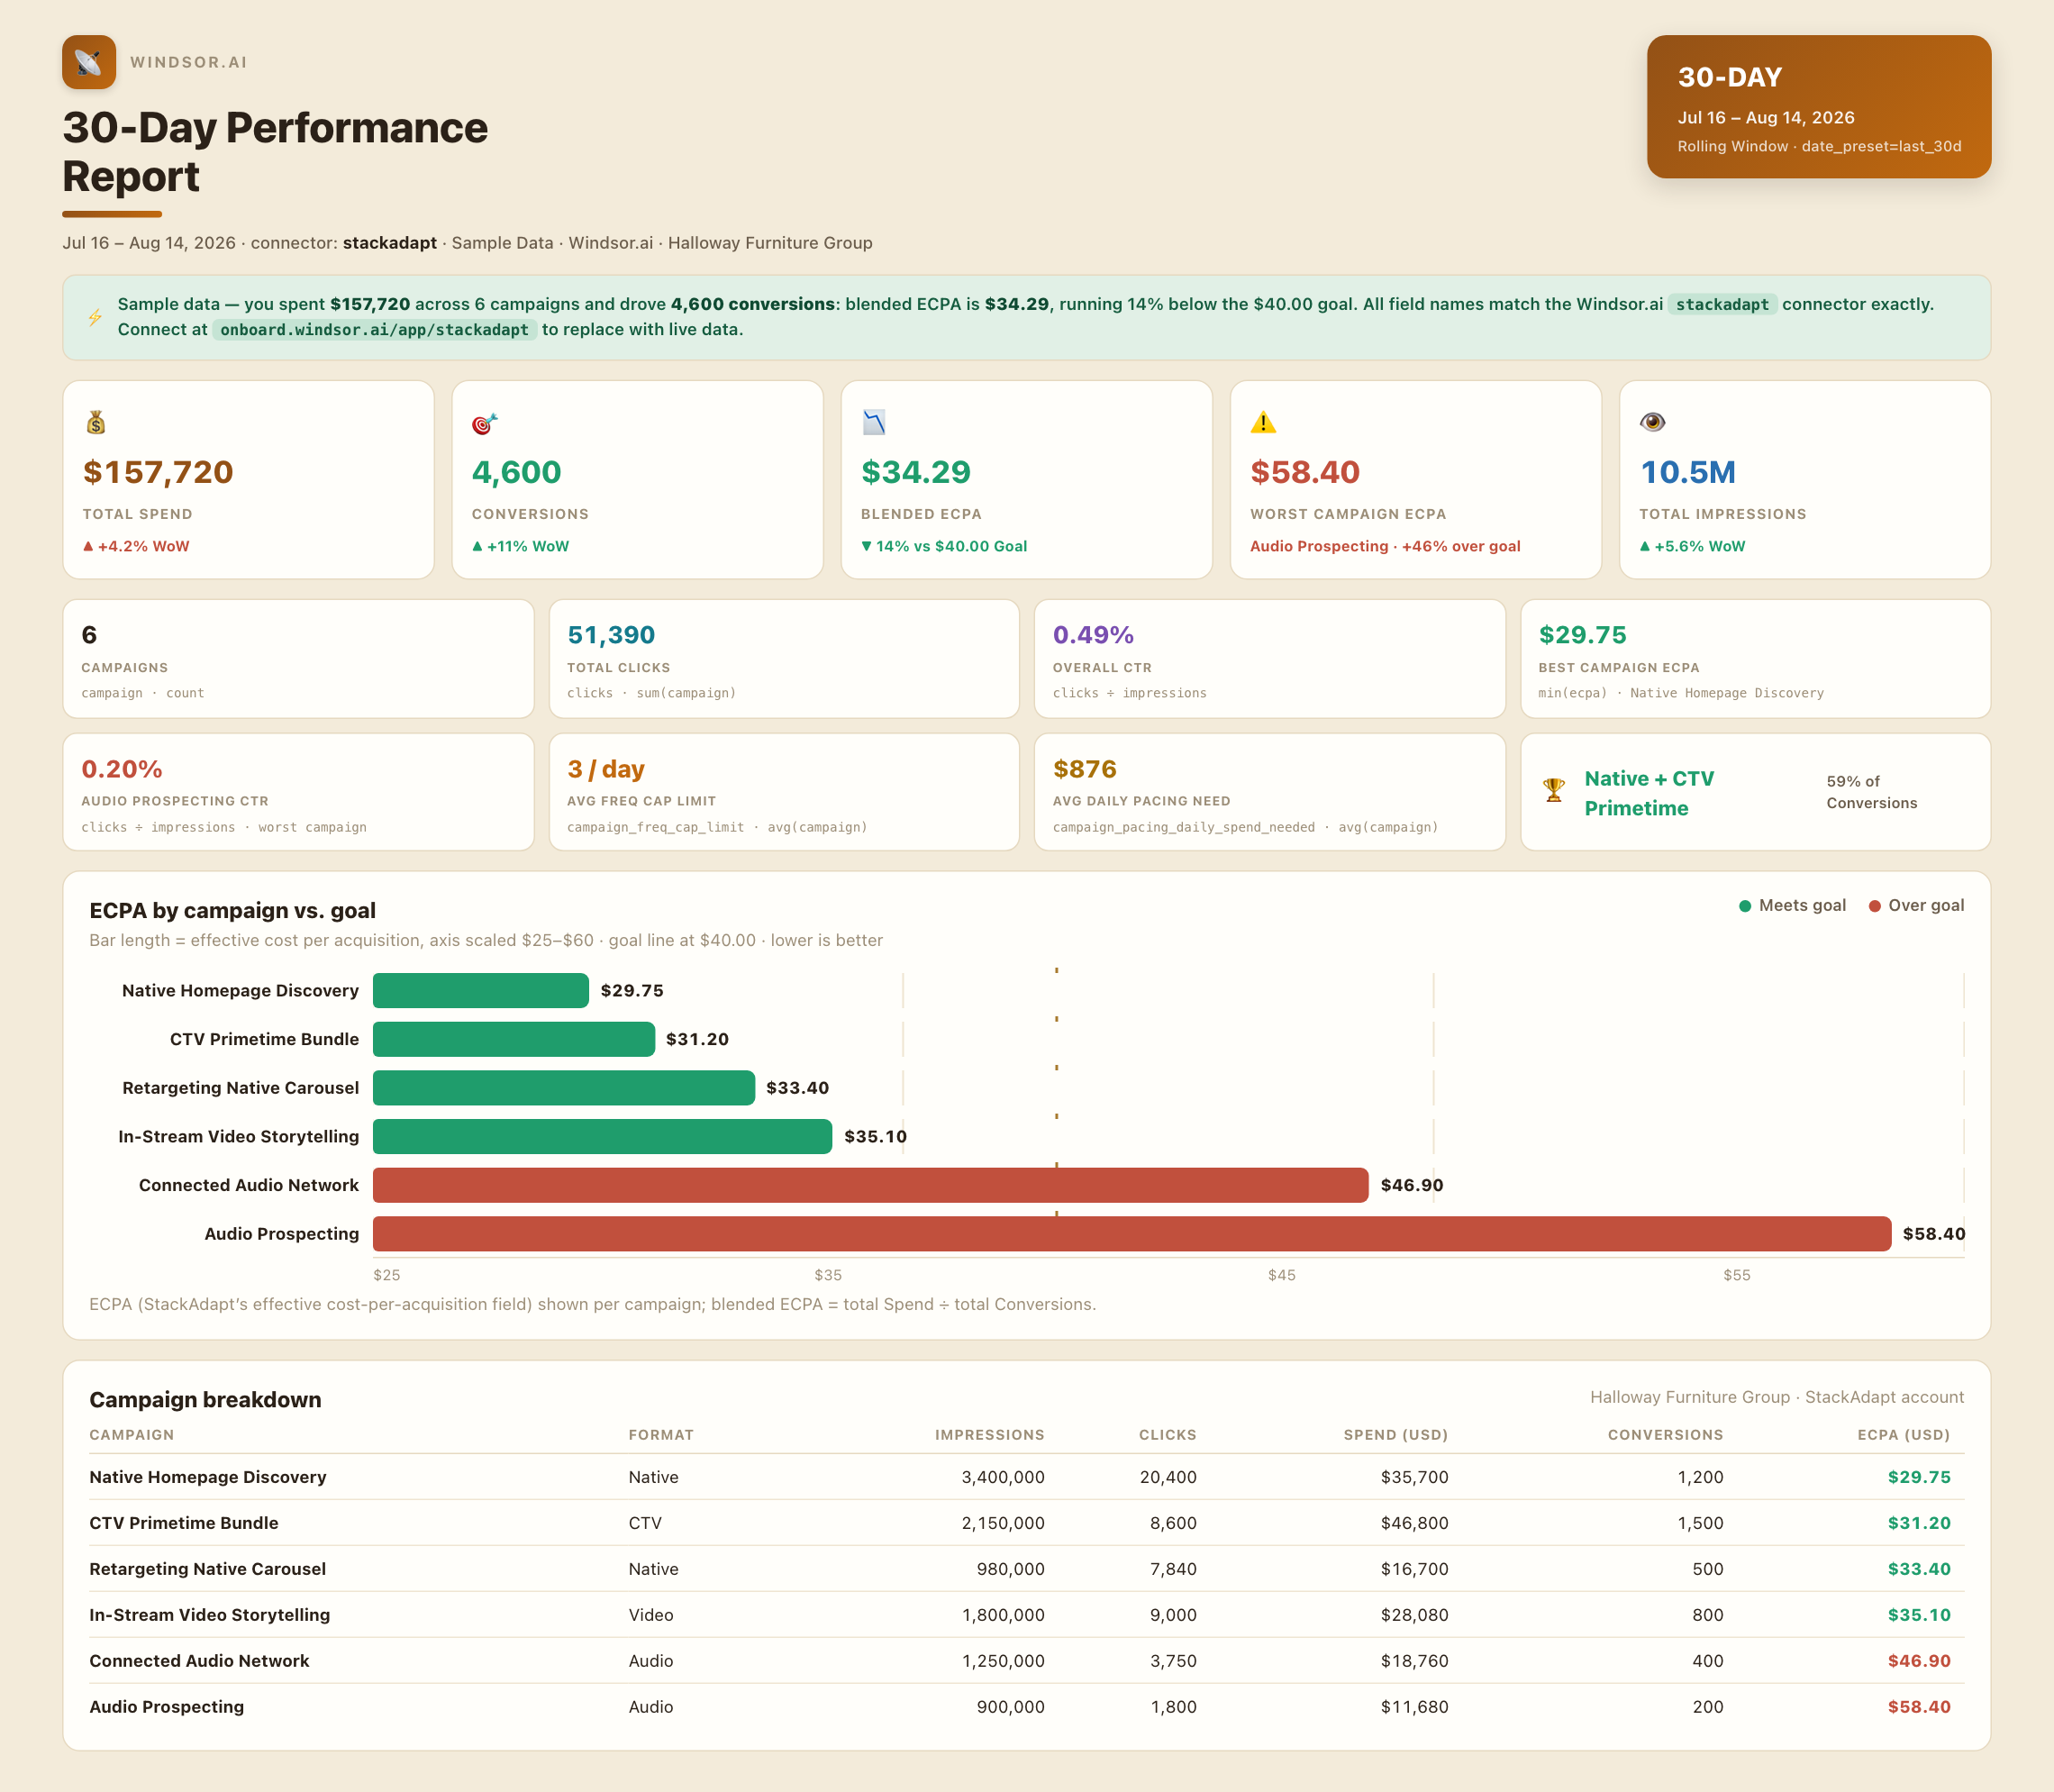Click the Native Homepage Discovery green bar

tap(481, 990)
